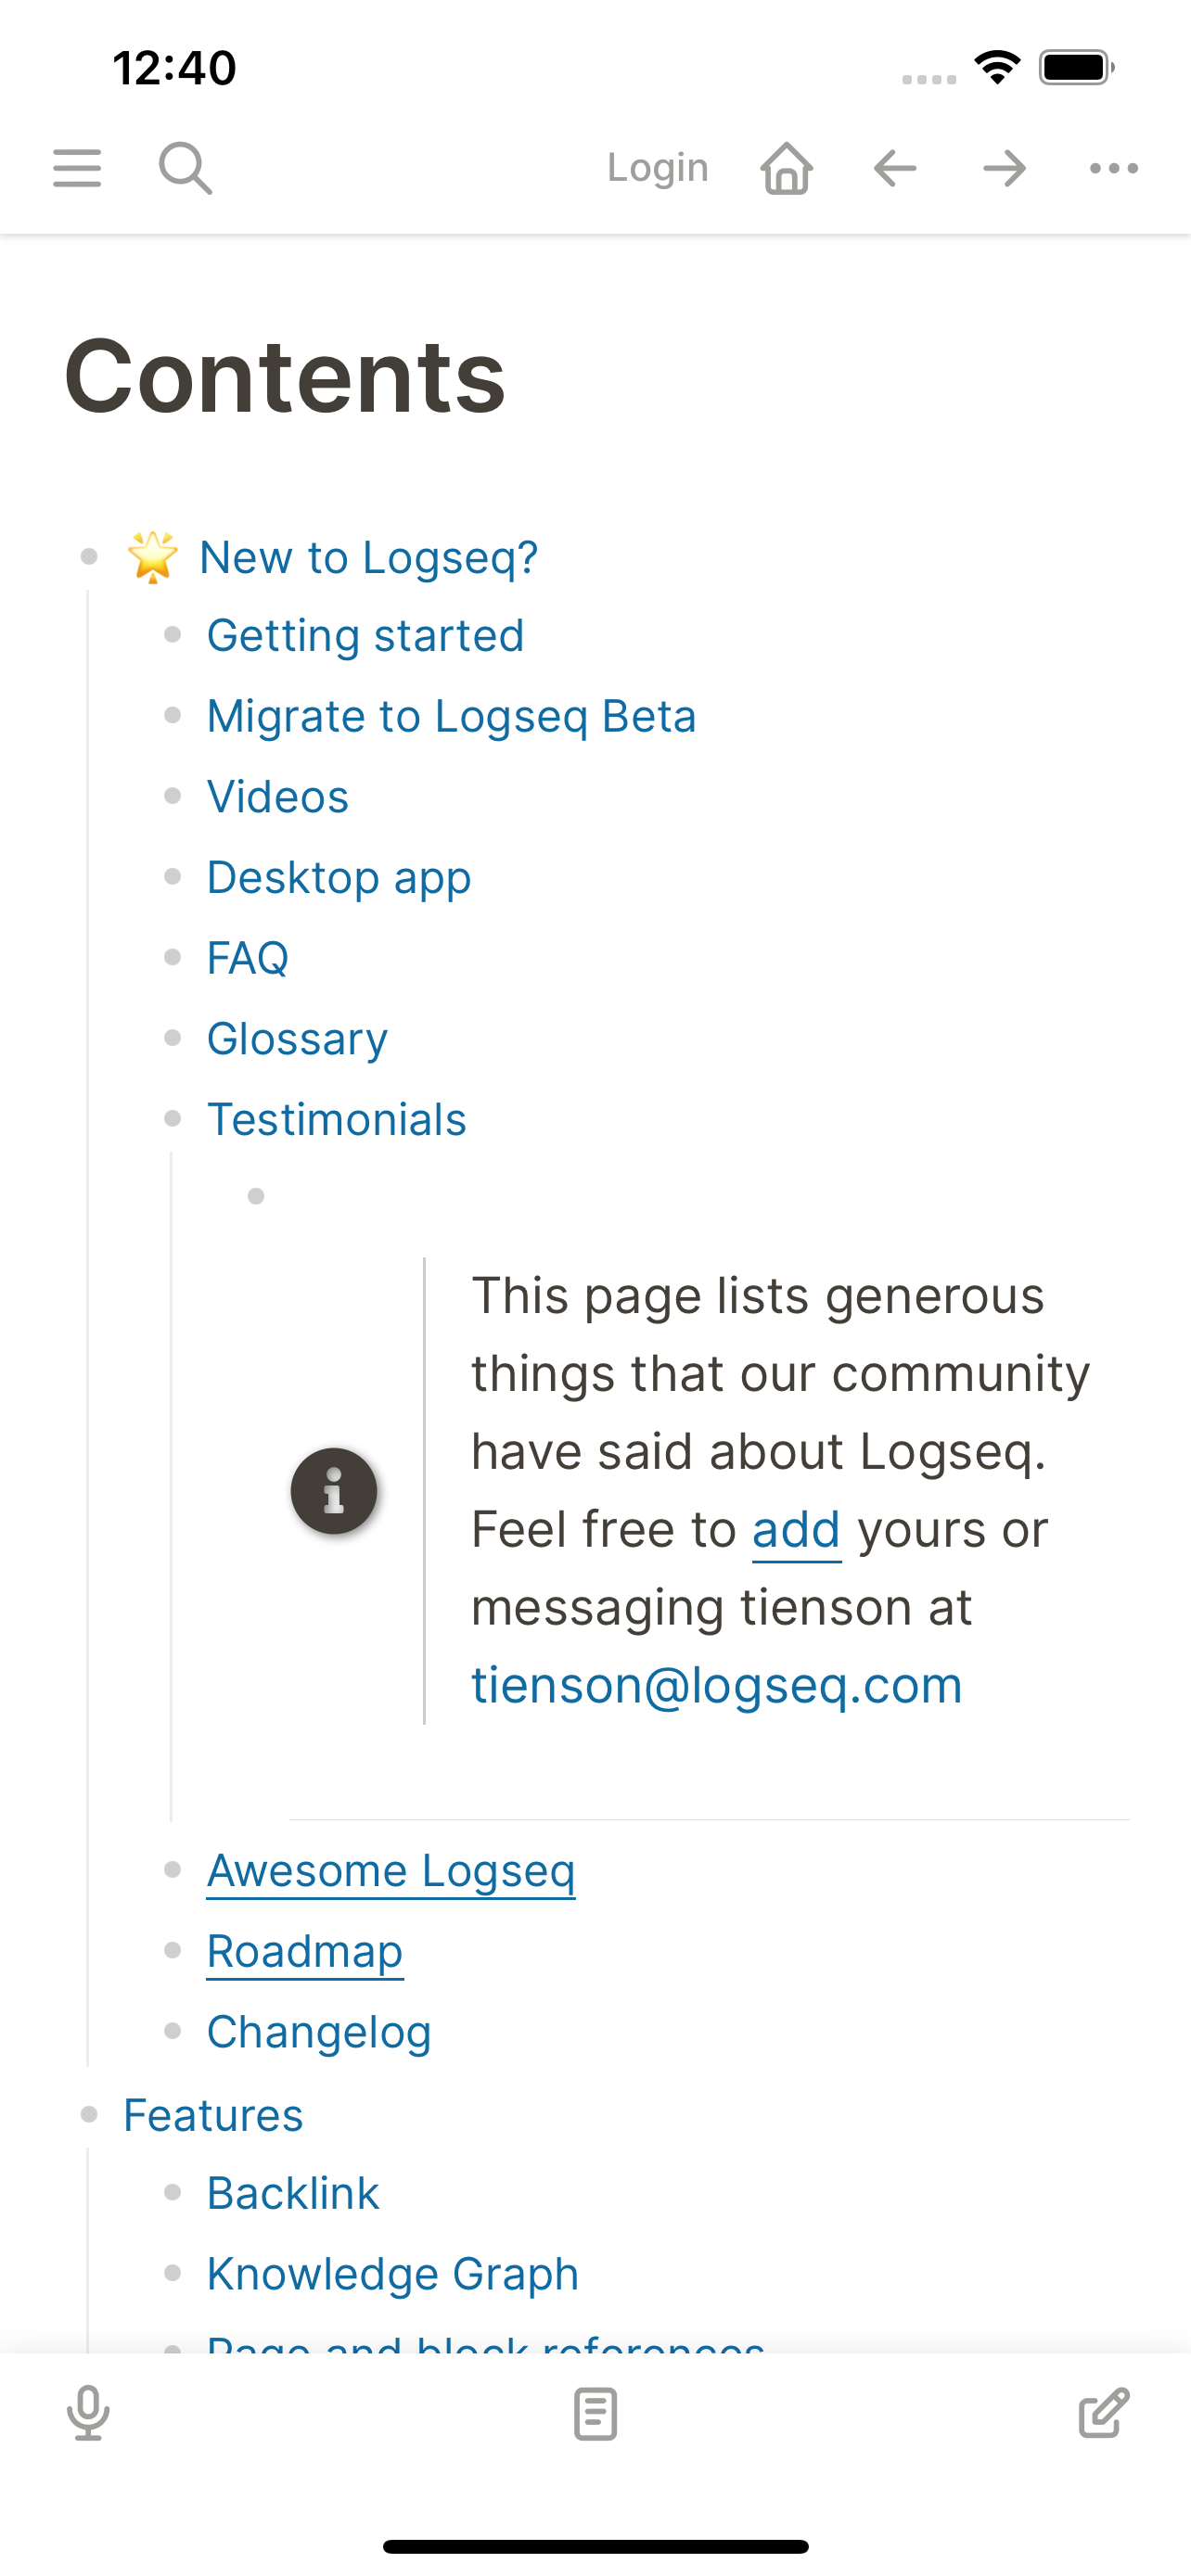This screenshot has width=1191, height=2576.
Task: Navigate forward with the right arrow icon
Action: tap(1003, 168)
